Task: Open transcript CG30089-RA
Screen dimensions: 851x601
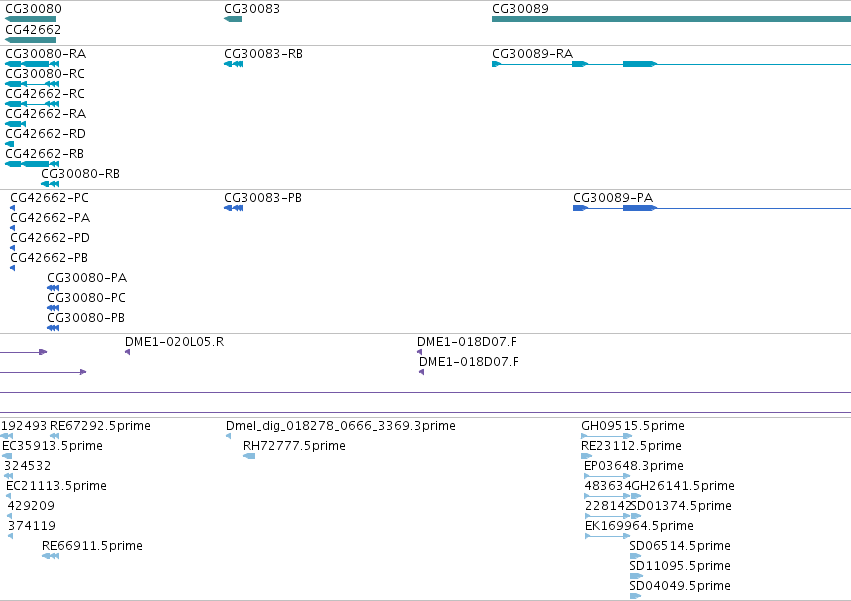Action: pos(532,54)
